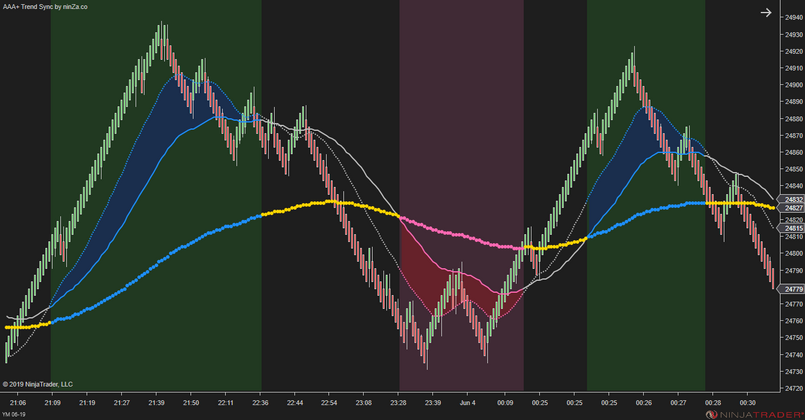Click the 23:28 time axis label
805x420 pixels.
[x=398, y=402]
